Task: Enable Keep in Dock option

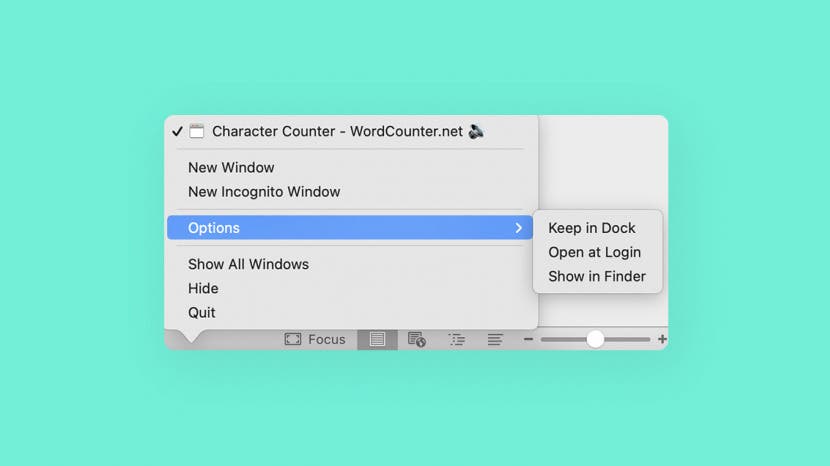Action: [x=592, y=228]
